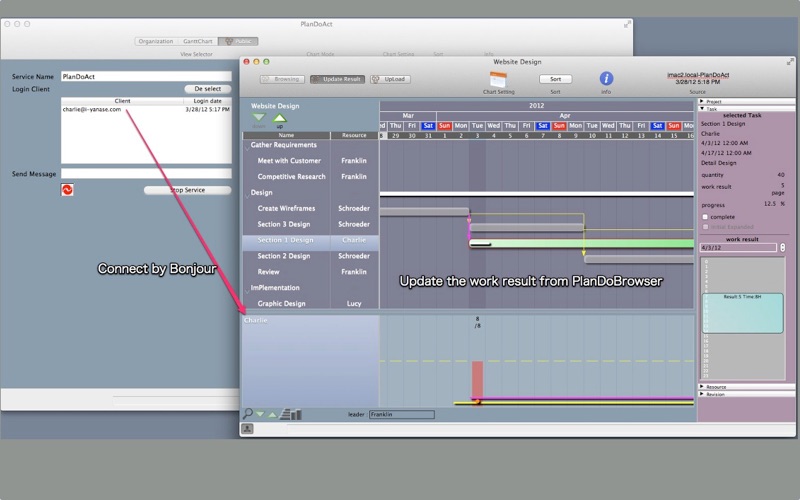Screen dimensions: 800x500
Task: Switch to the Organization view tab
Action: [x=156, y=41]
